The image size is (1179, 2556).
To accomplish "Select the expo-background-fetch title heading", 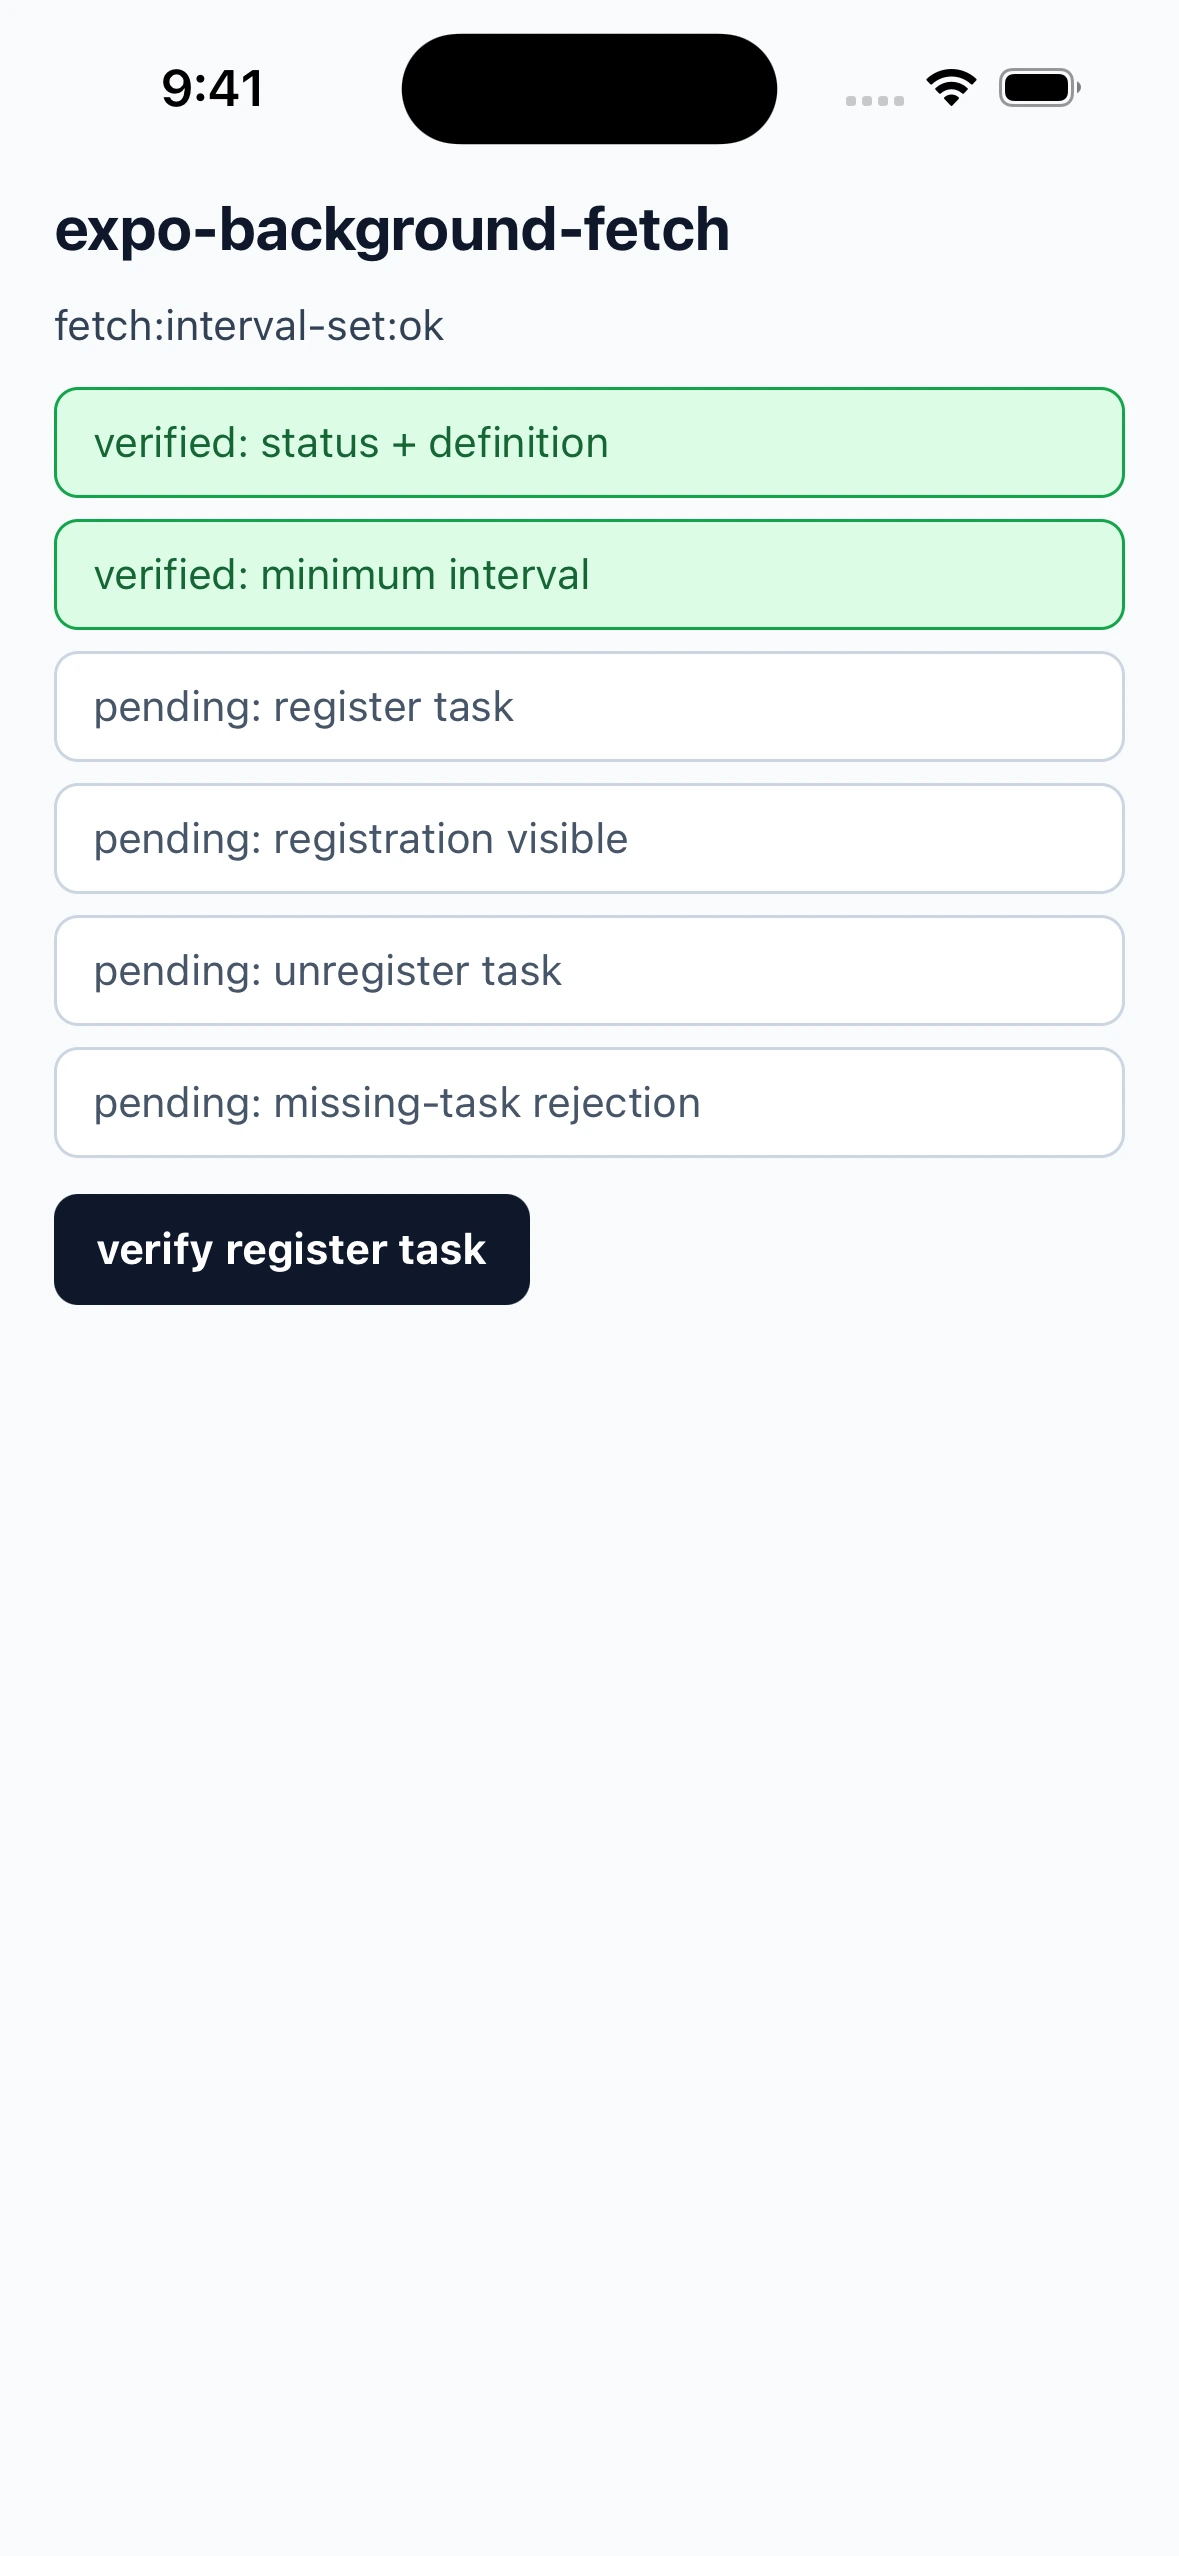I will 392,229.
